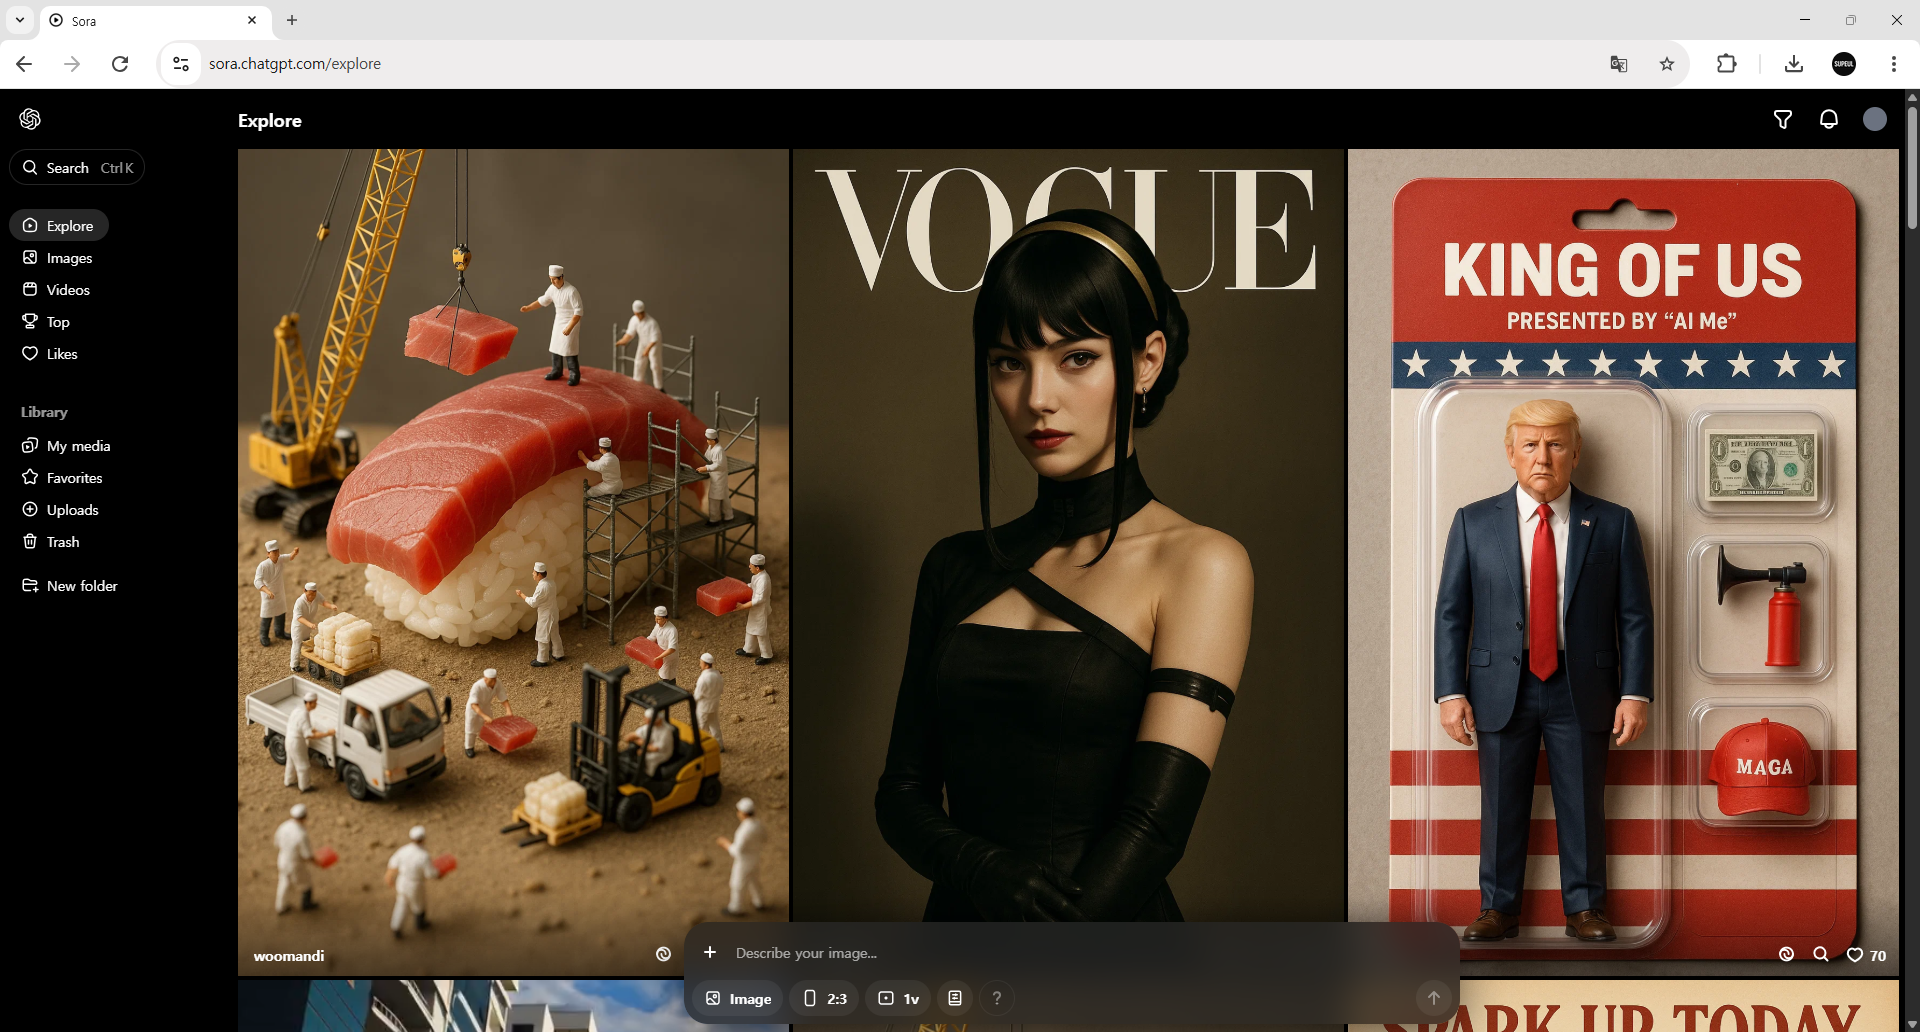This screenshot has height=1032, width=1920.
Task: Open browser downloads icon
Action: pyautogui.click(x=1794, y=64)
